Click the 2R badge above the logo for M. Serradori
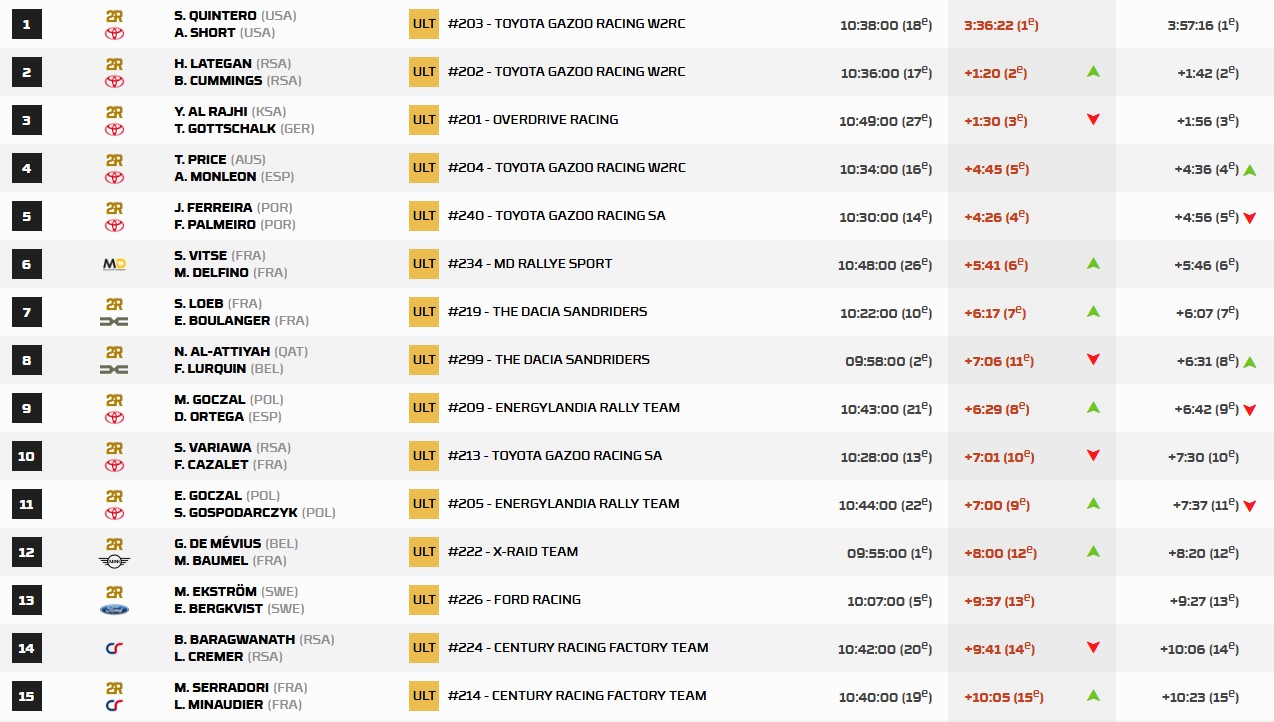Screen dimensions: 1274x722 (x=114, y=688)
